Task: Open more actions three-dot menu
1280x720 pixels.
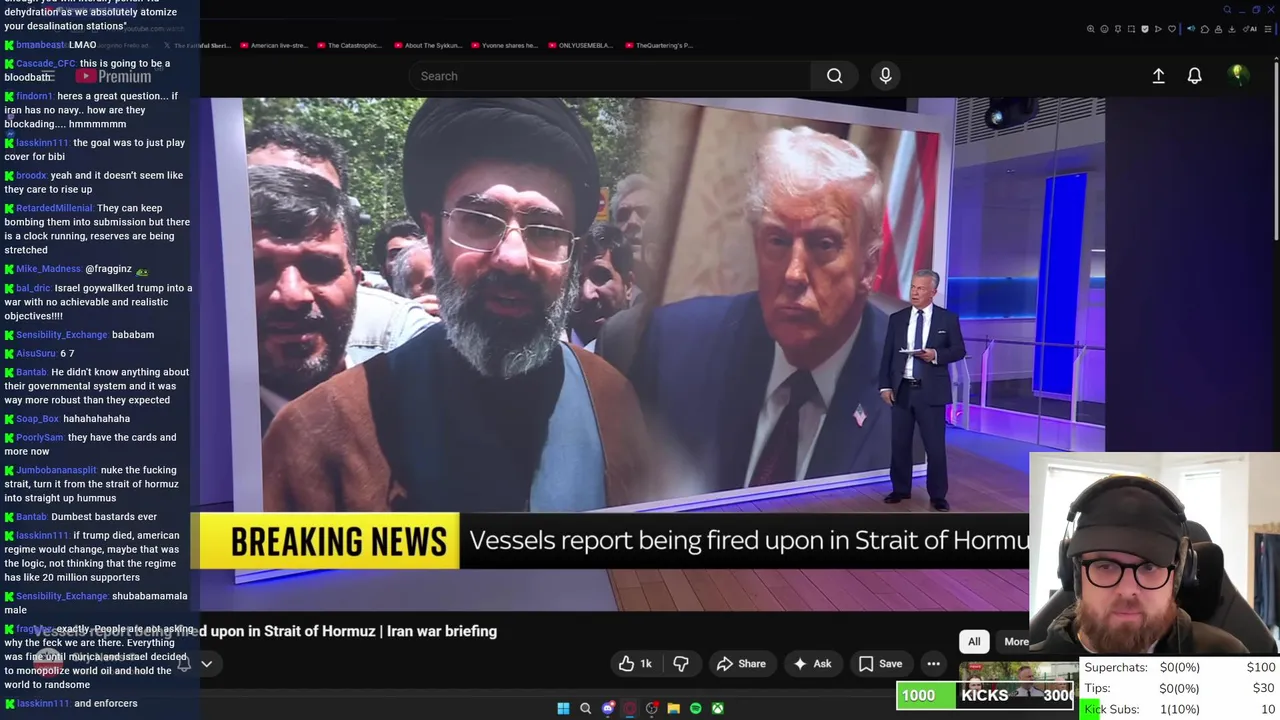Action: 933,664
